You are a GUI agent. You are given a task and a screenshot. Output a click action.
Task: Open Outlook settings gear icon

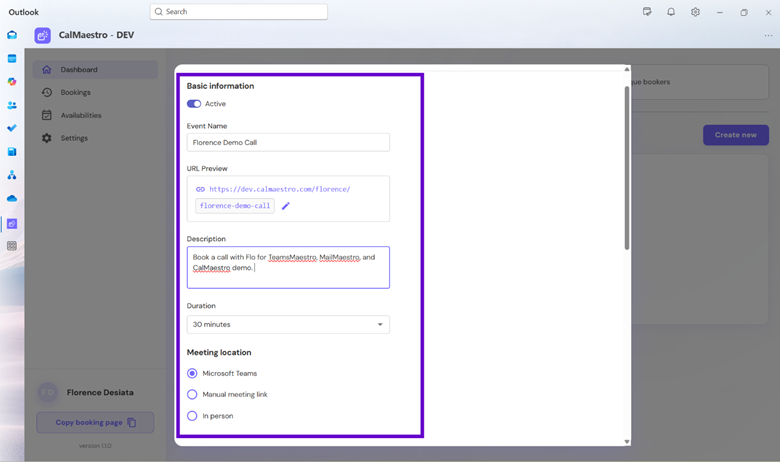695,12
